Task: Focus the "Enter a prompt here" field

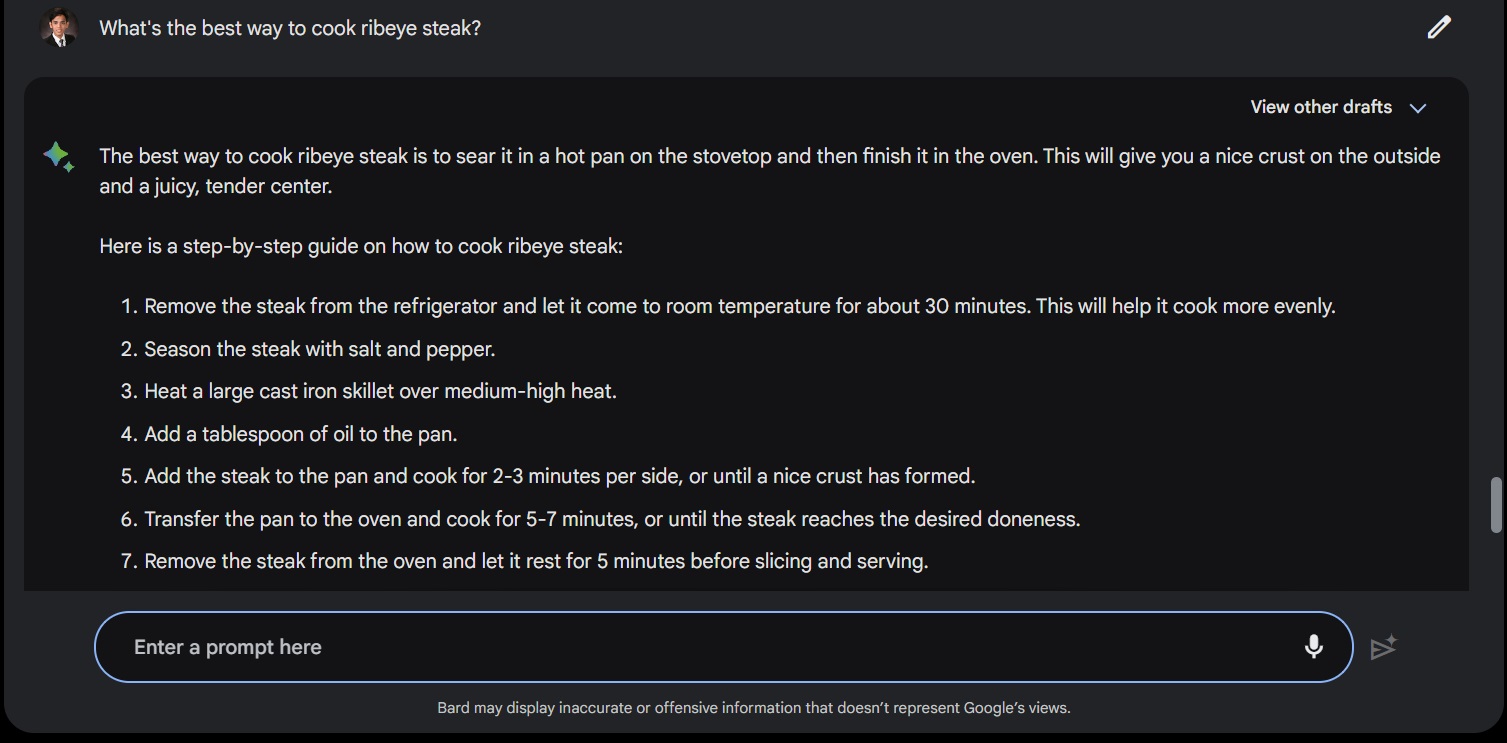Action: point(700,647)
